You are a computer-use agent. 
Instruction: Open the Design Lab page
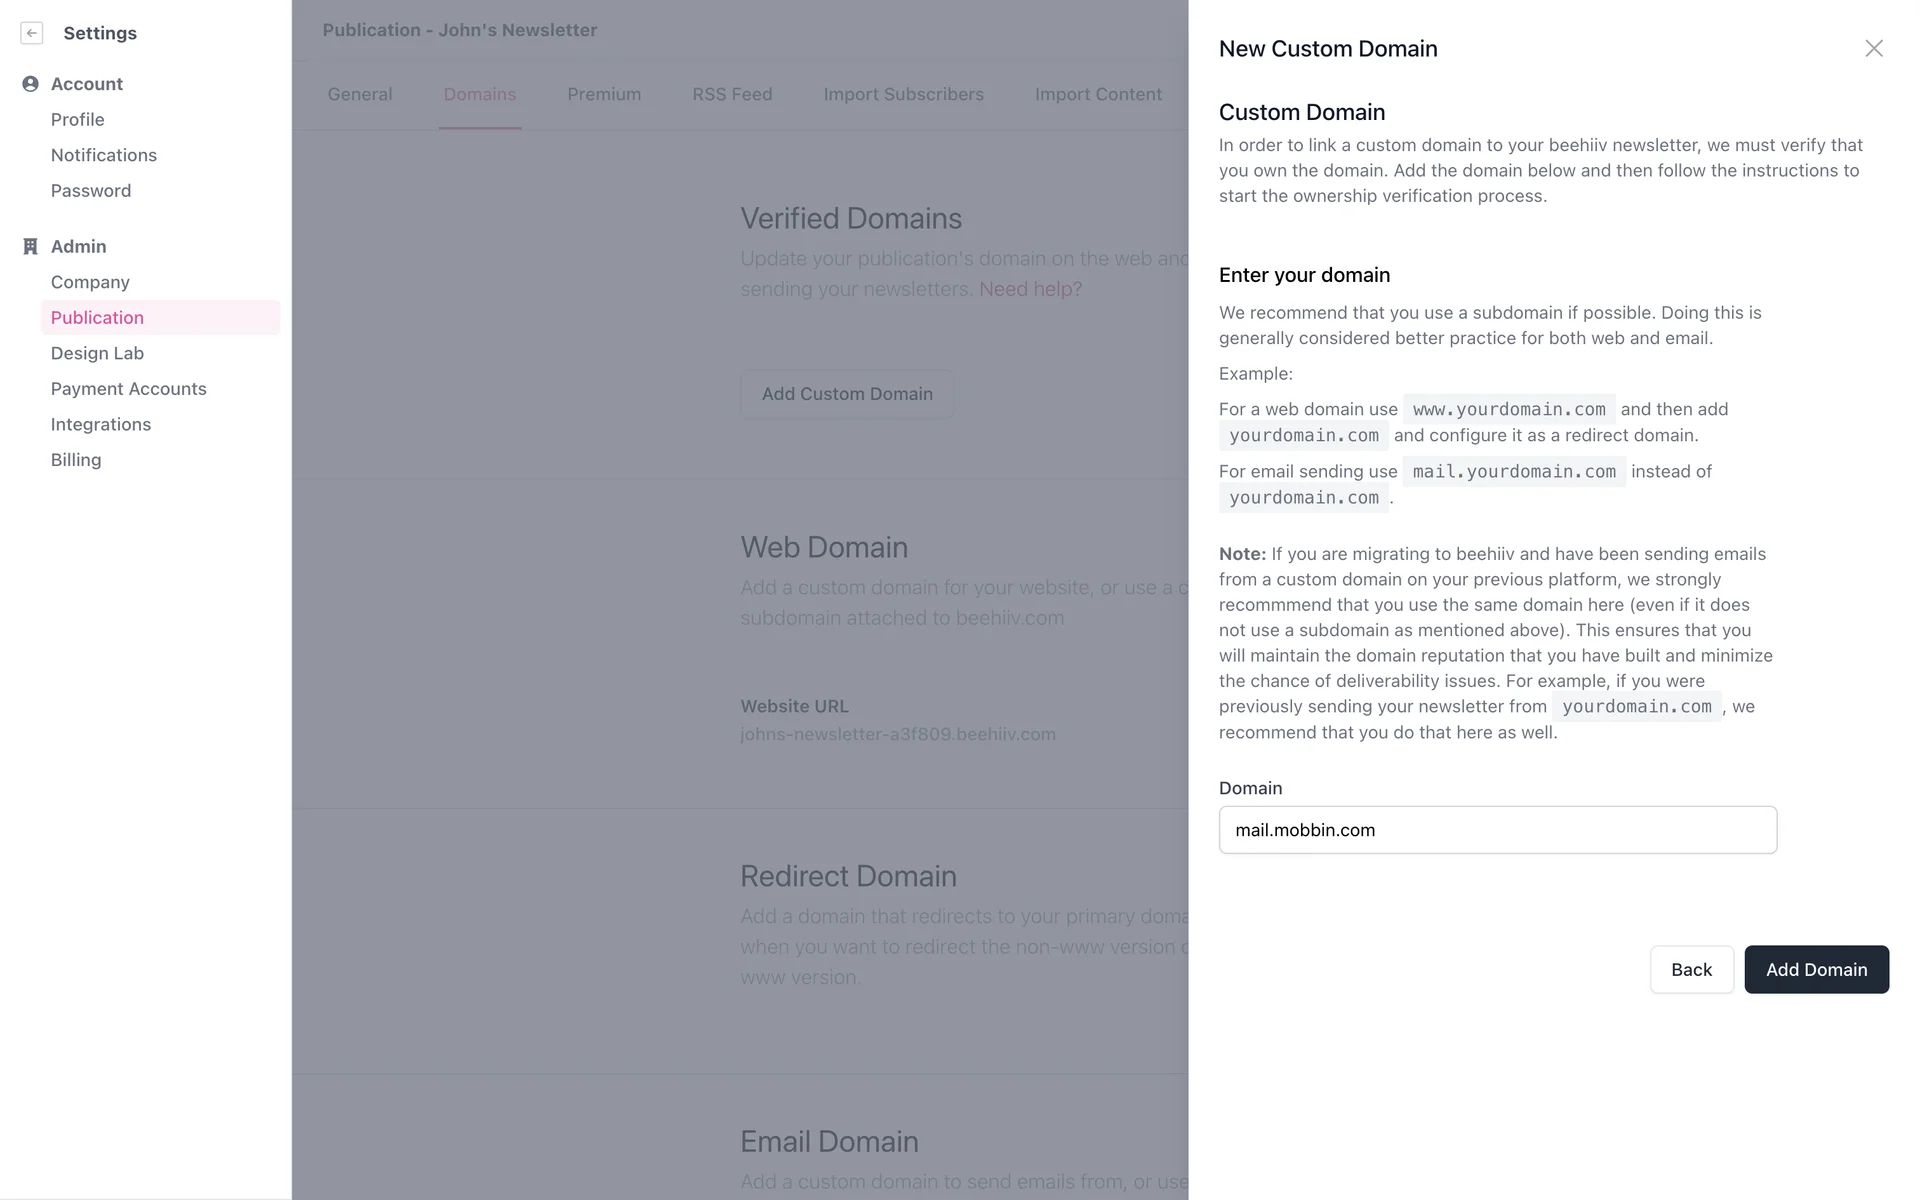click(97, 353)
